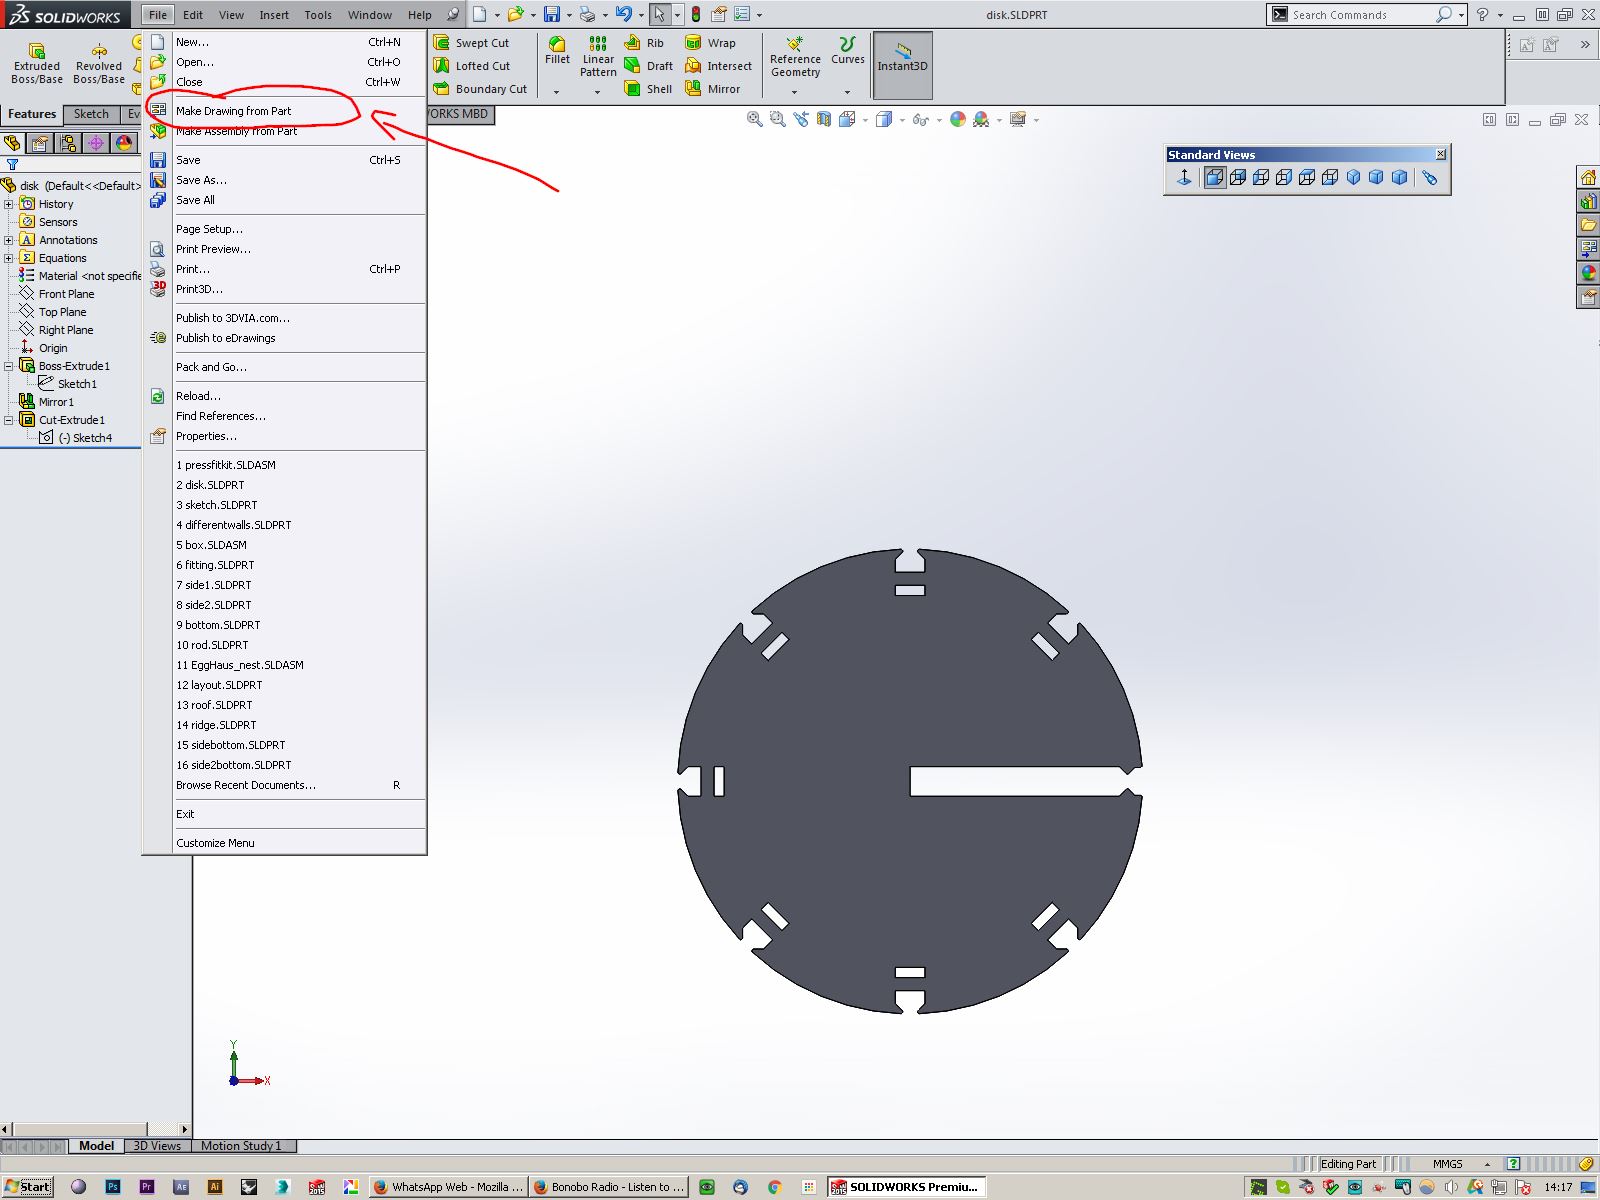Click Section View icon
Image resolution: width=1600 pixels, height=1200 pixels.
point(823,120)
